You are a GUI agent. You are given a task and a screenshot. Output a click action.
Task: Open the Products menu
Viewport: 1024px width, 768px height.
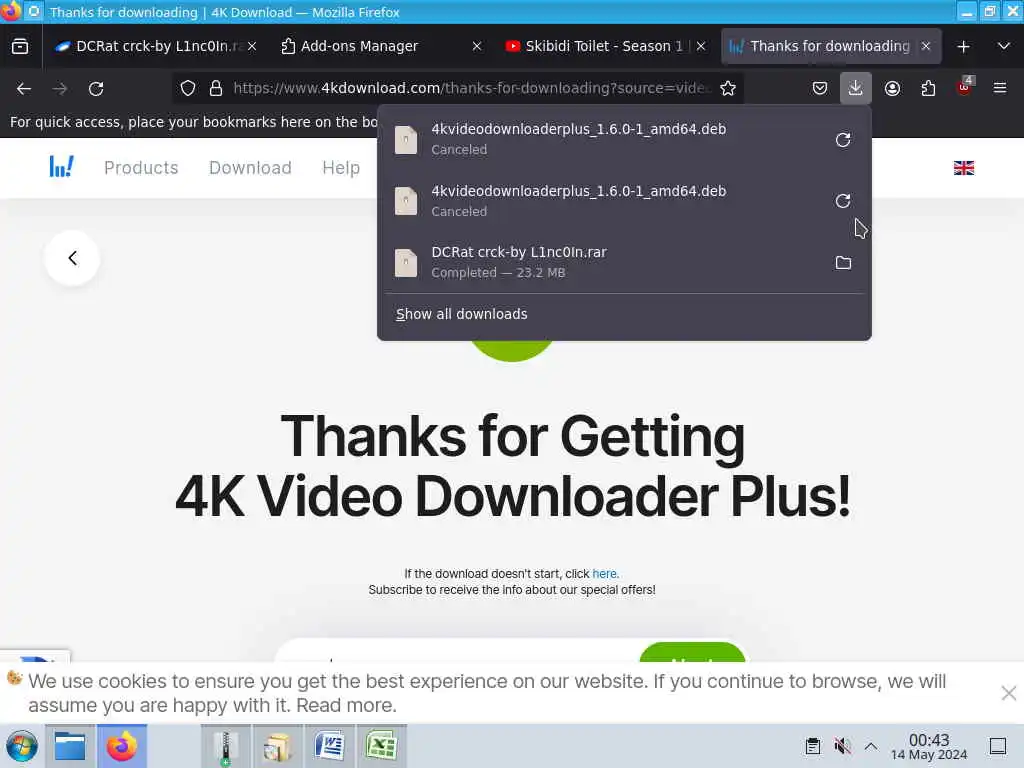[141, 168]
